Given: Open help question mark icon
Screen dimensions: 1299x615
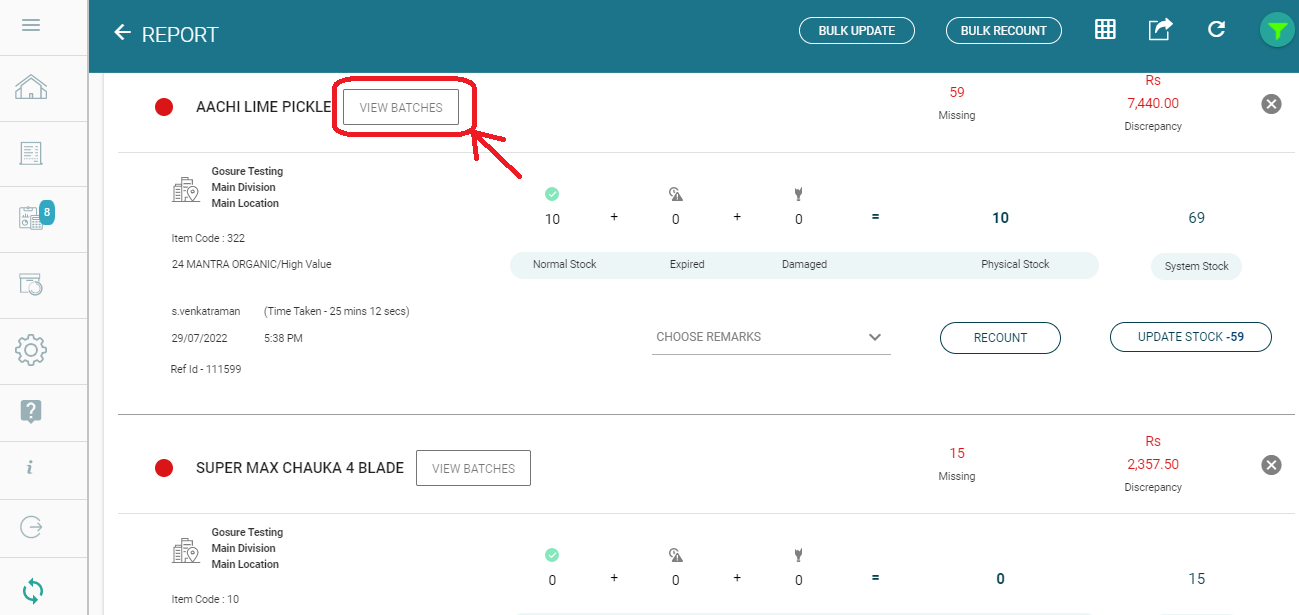Looking at the screenshot, I should pyautogui.click(x=31, y=411).
